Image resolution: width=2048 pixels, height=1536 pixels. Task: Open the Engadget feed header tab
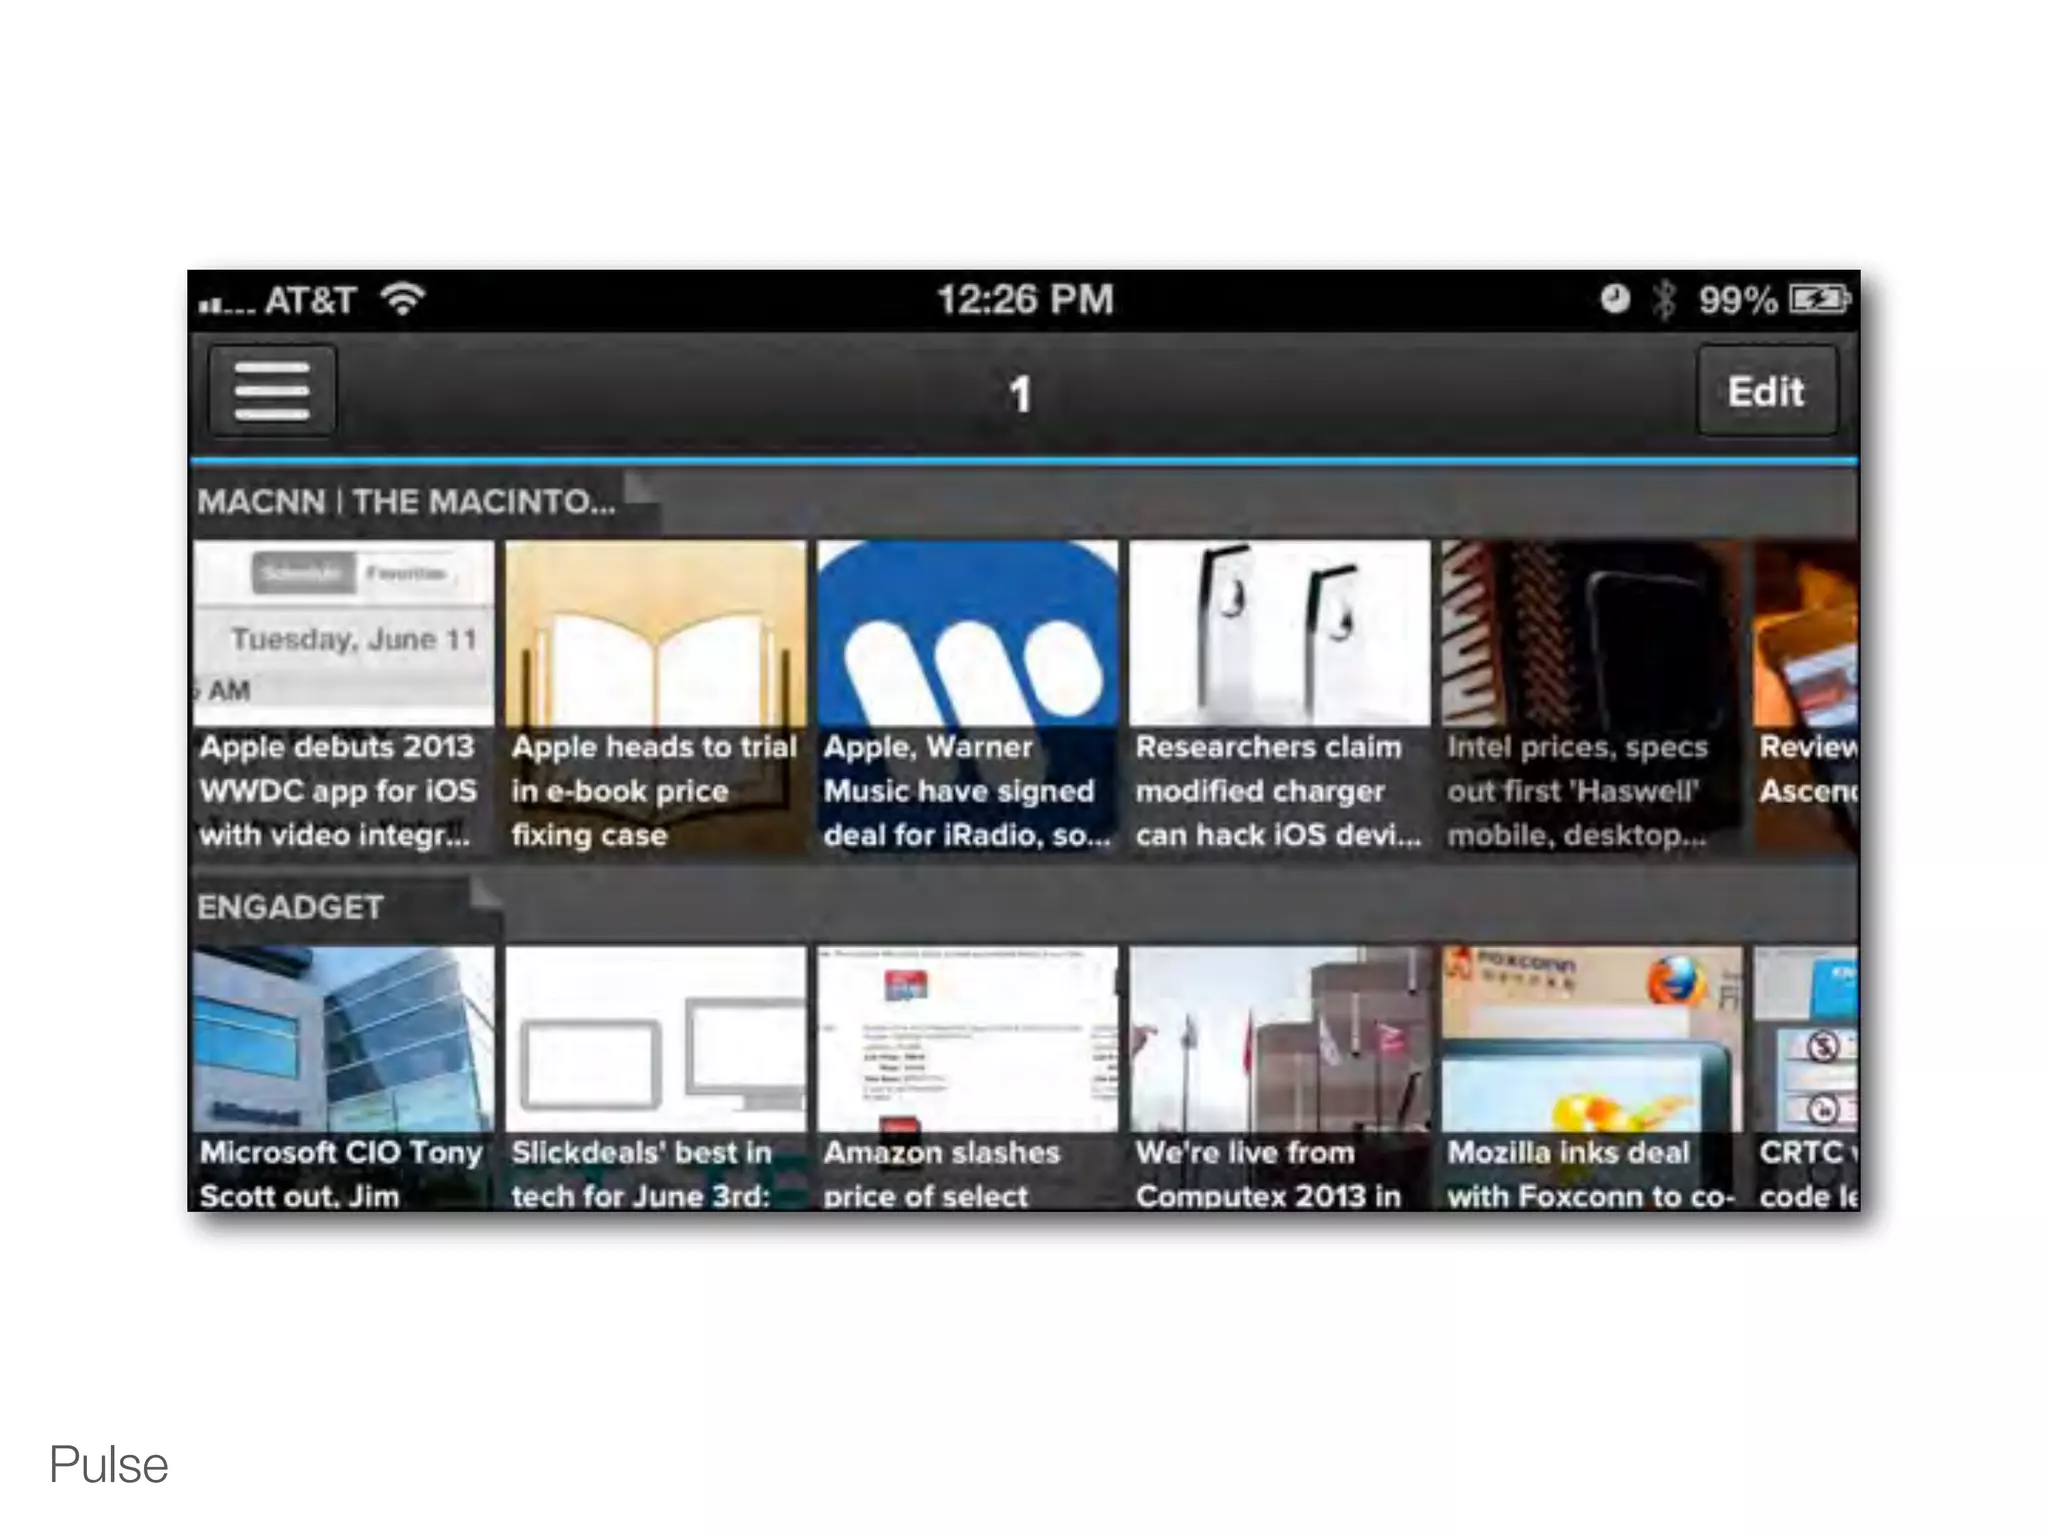coord(292,907)
